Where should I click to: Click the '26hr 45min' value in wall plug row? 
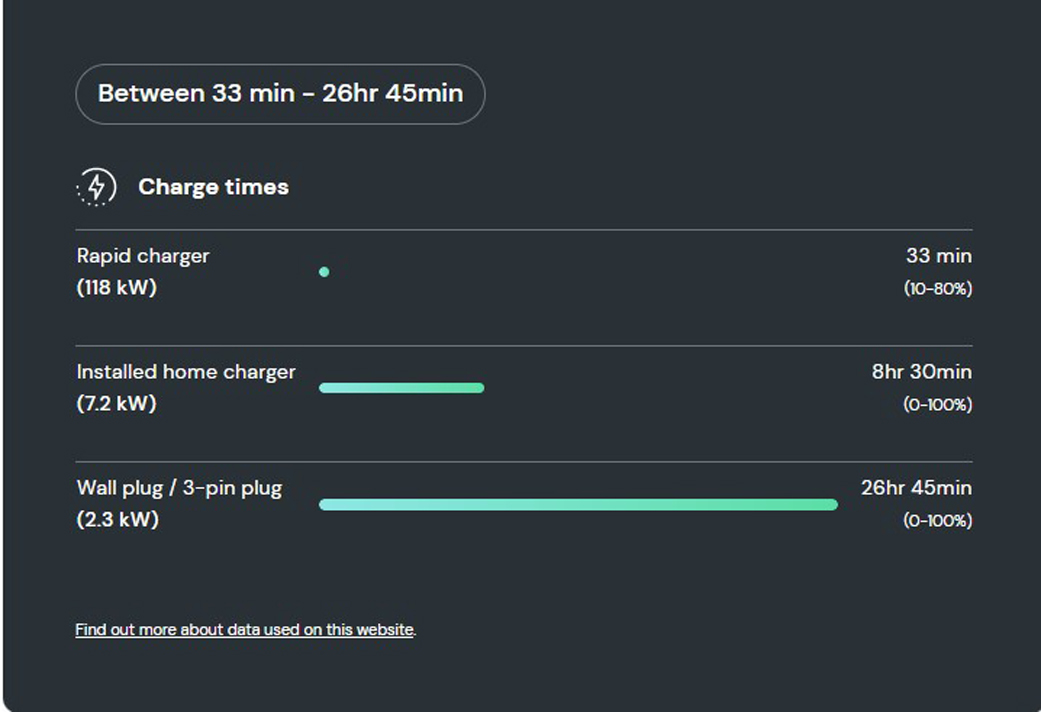pos(916,488)
